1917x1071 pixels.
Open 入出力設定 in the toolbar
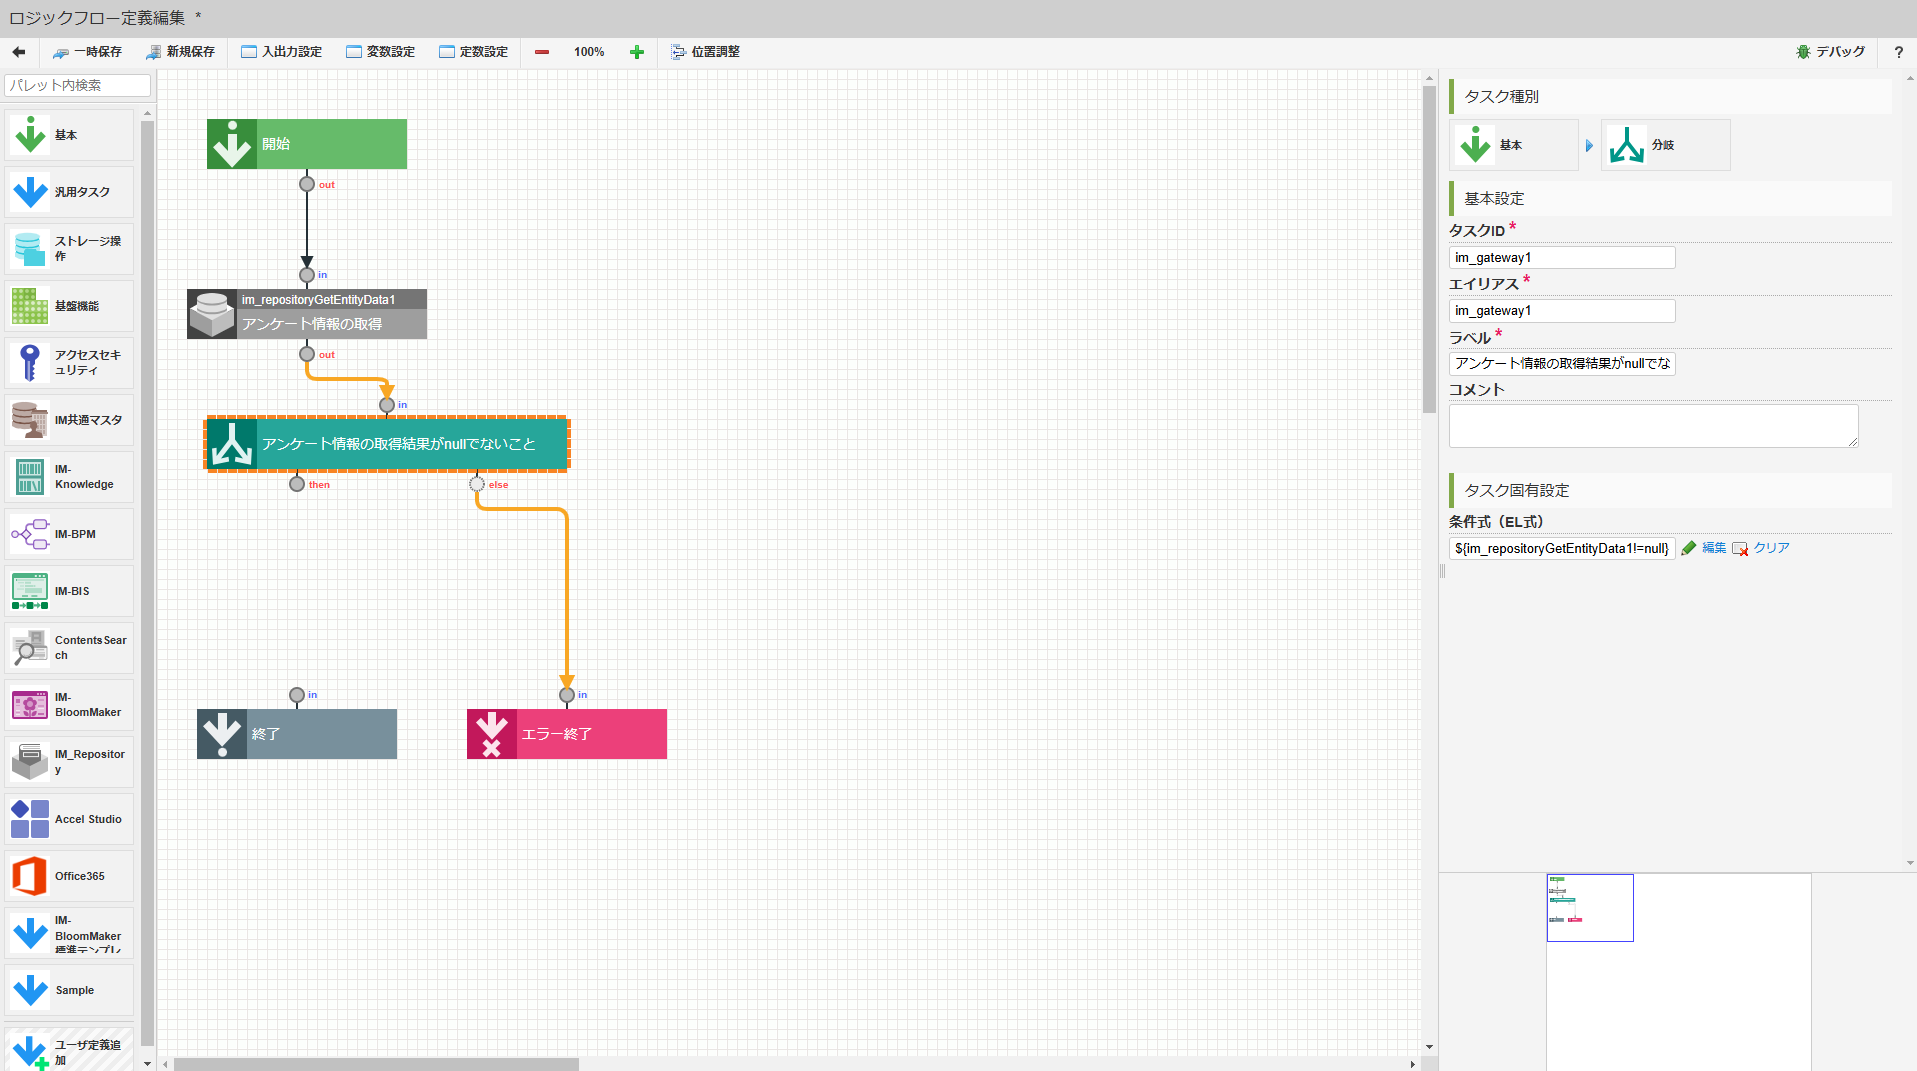tap(281, 52)
